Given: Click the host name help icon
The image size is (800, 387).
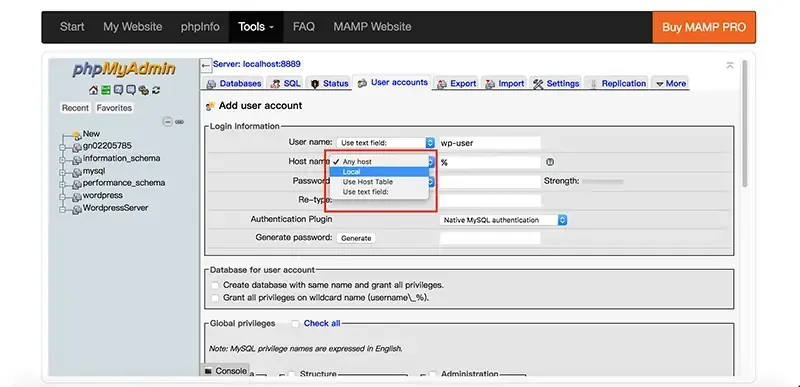Looking at the screenshot, I should tap(549, 162).
